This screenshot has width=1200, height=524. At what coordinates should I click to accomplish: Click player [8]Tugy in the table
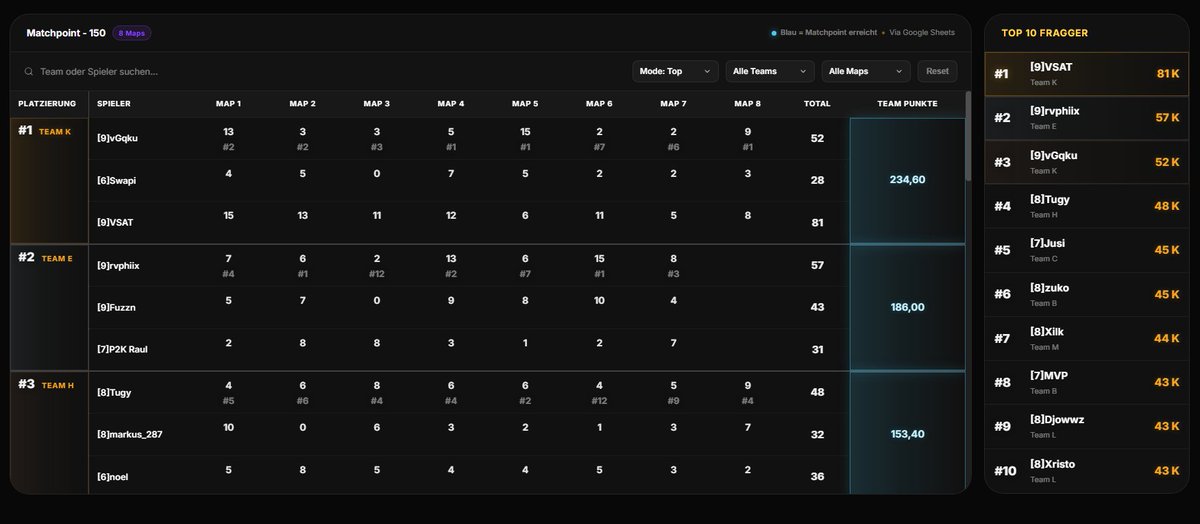click(114, 392)
